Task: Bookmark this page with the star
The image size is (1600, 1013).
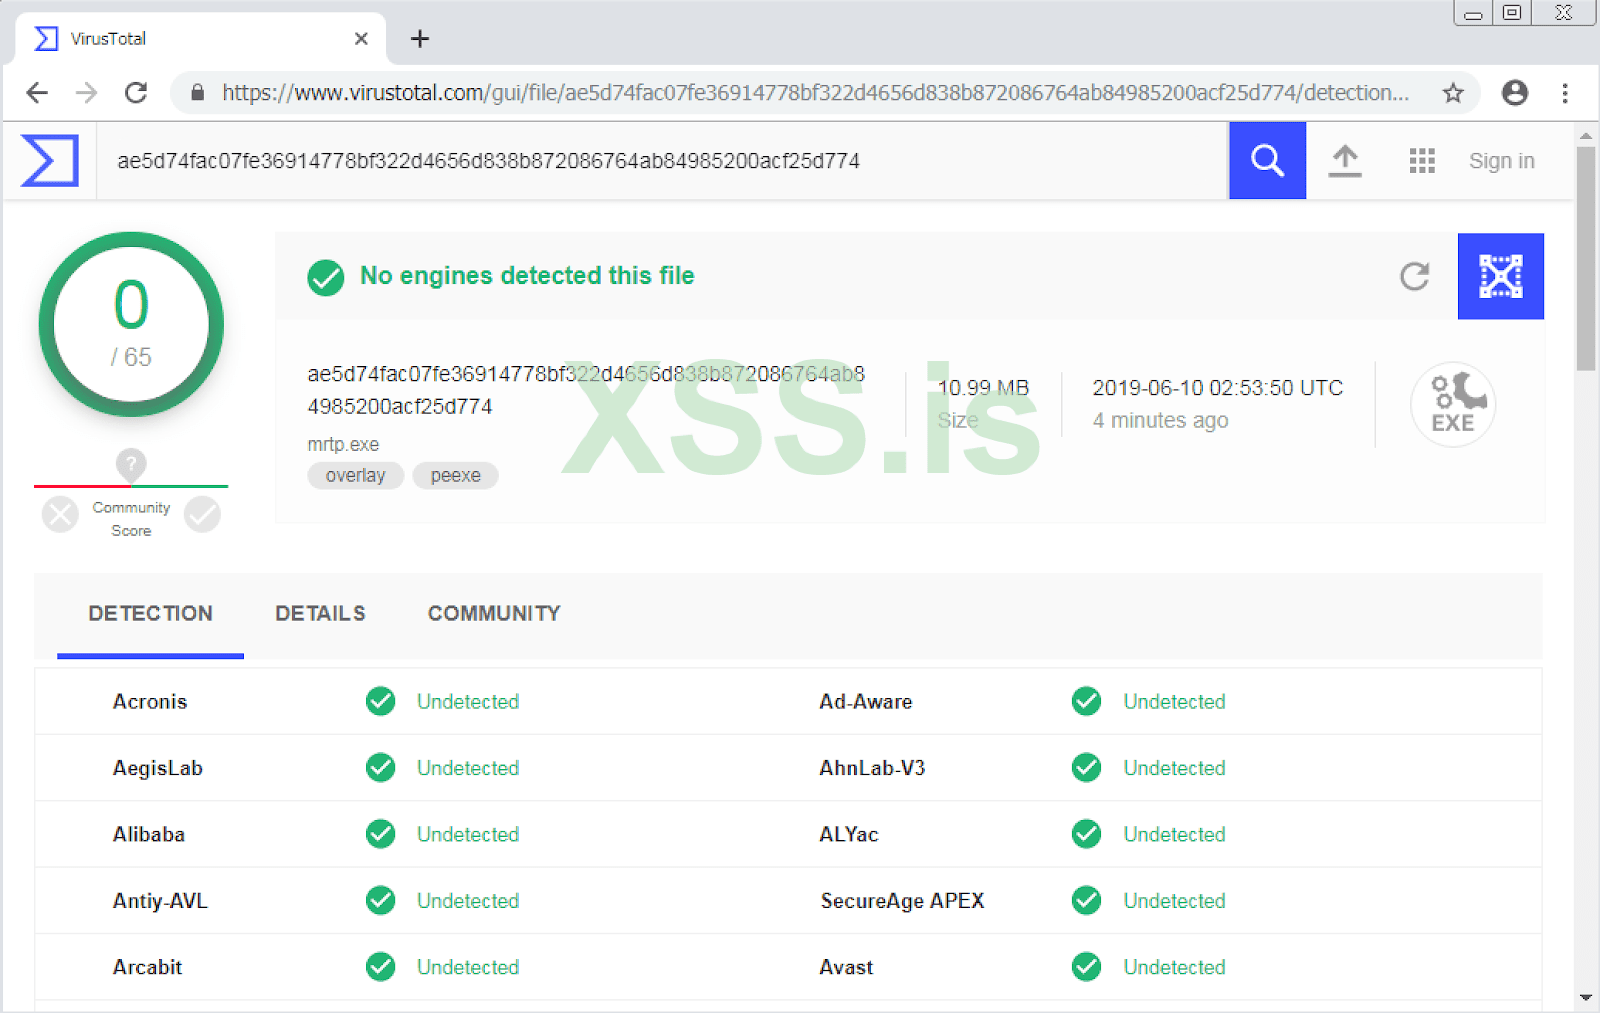Action: pyautogui.click(x=1453, y=93)
